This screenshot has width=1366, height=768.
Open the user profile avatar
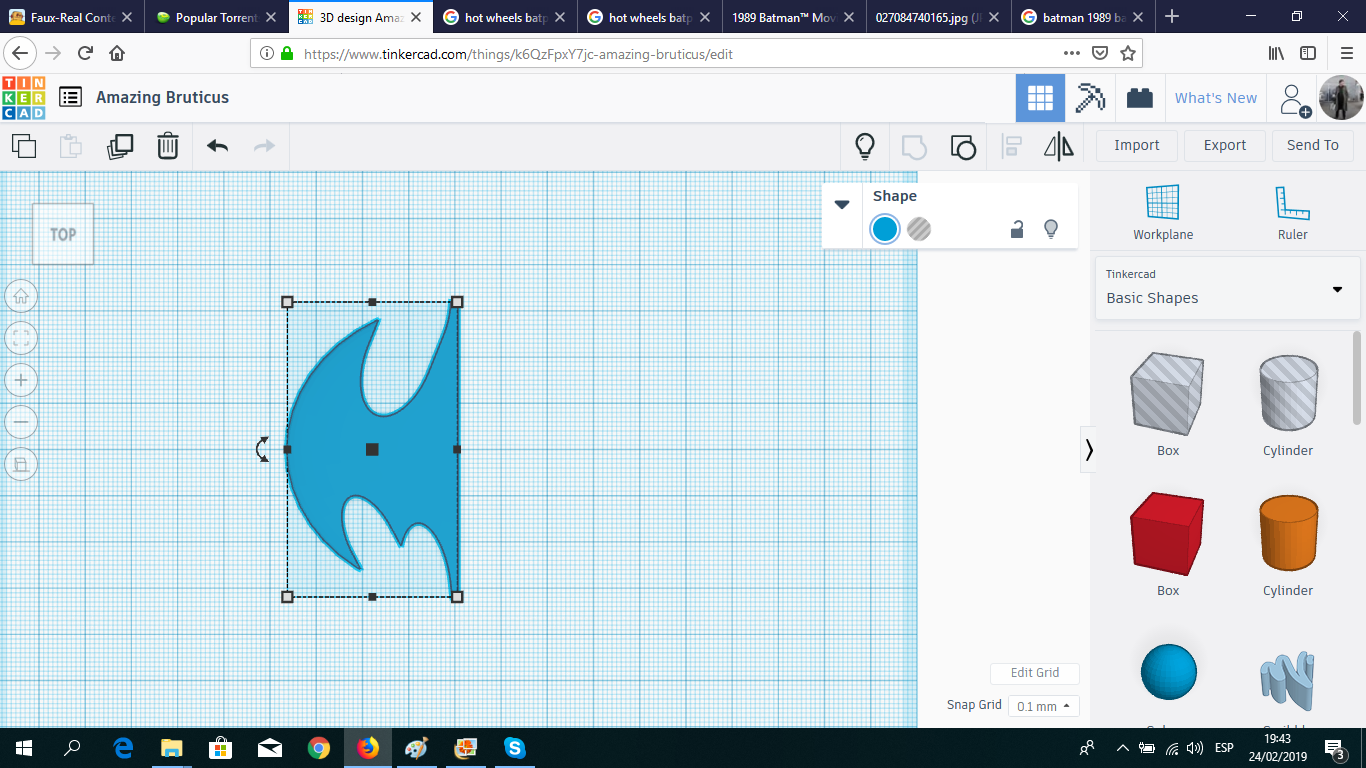(1340, 98)
